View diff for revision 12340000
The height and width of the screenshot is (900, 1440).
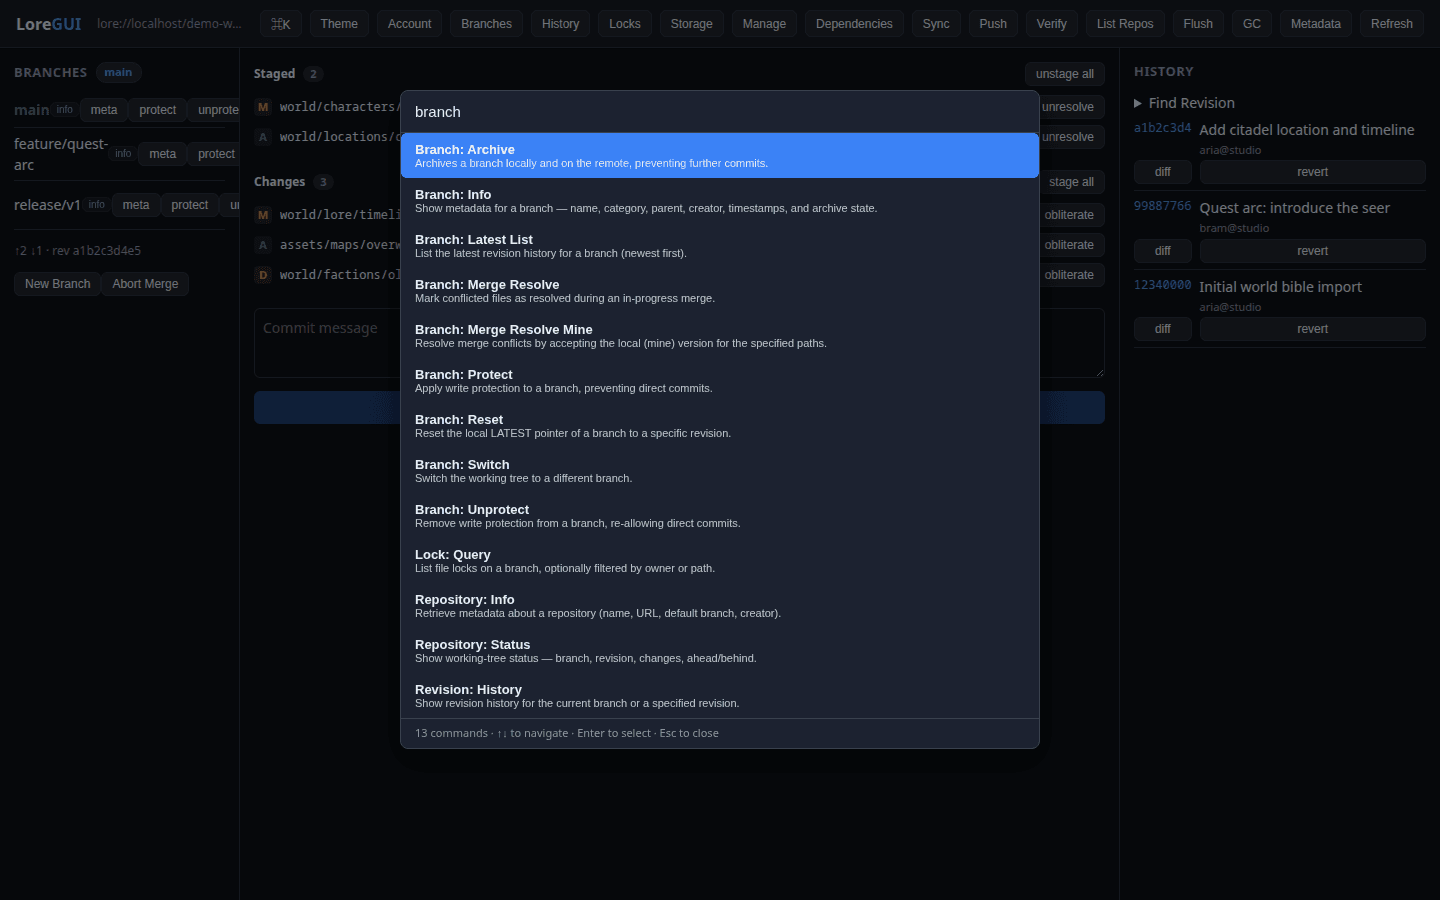tap(1163, 329)
